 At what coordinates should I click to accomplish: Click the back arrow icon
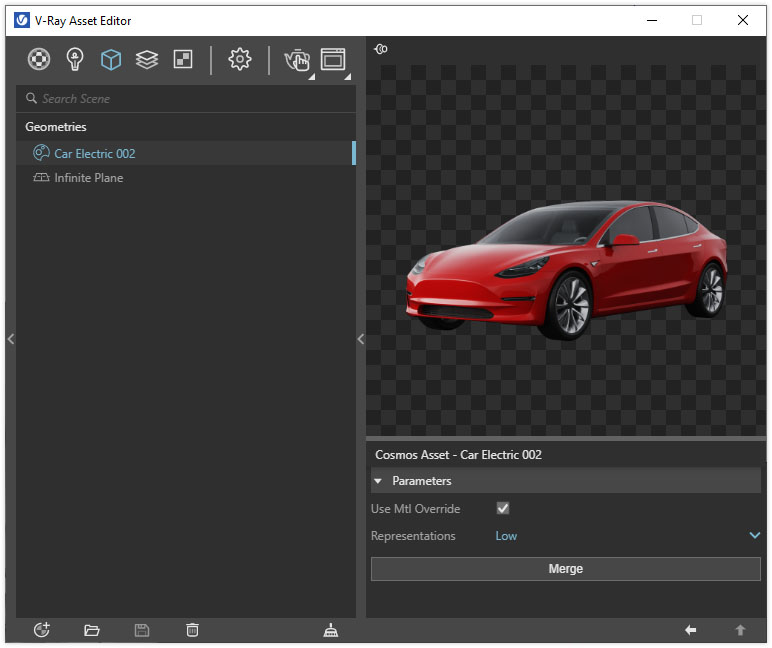coord(690,630)
